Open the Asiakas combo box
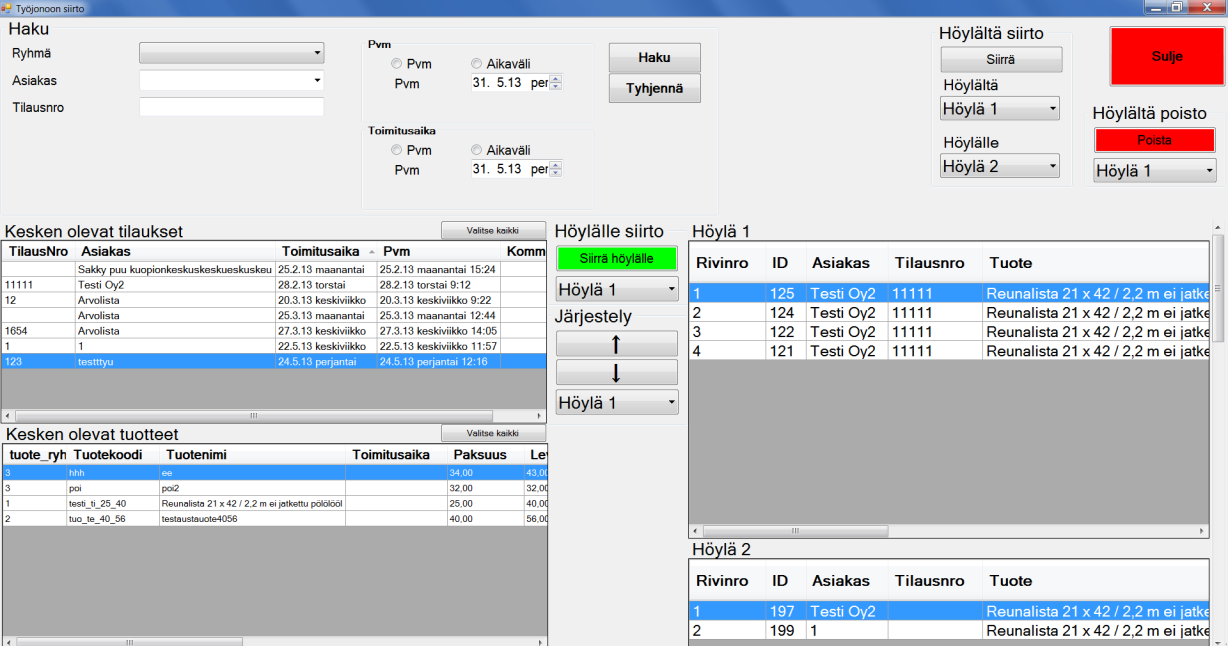Screen dimensions: 1228x646 click(x=231, y=80)
